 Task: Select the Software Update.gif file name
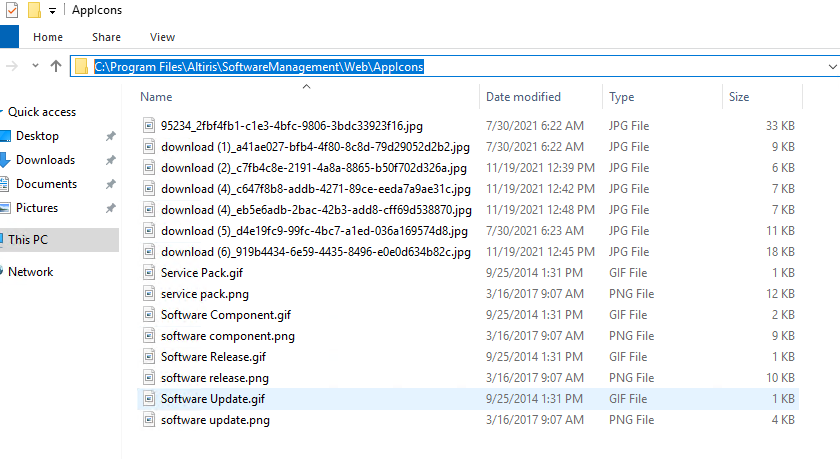point(213,398)
